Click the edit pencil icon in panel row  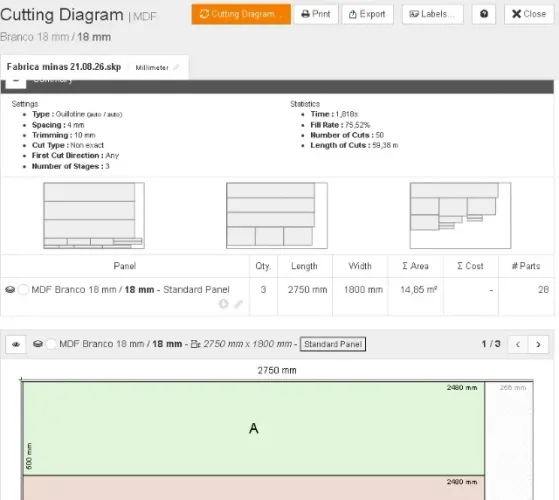pyautogui.click(x=238, y=304)
